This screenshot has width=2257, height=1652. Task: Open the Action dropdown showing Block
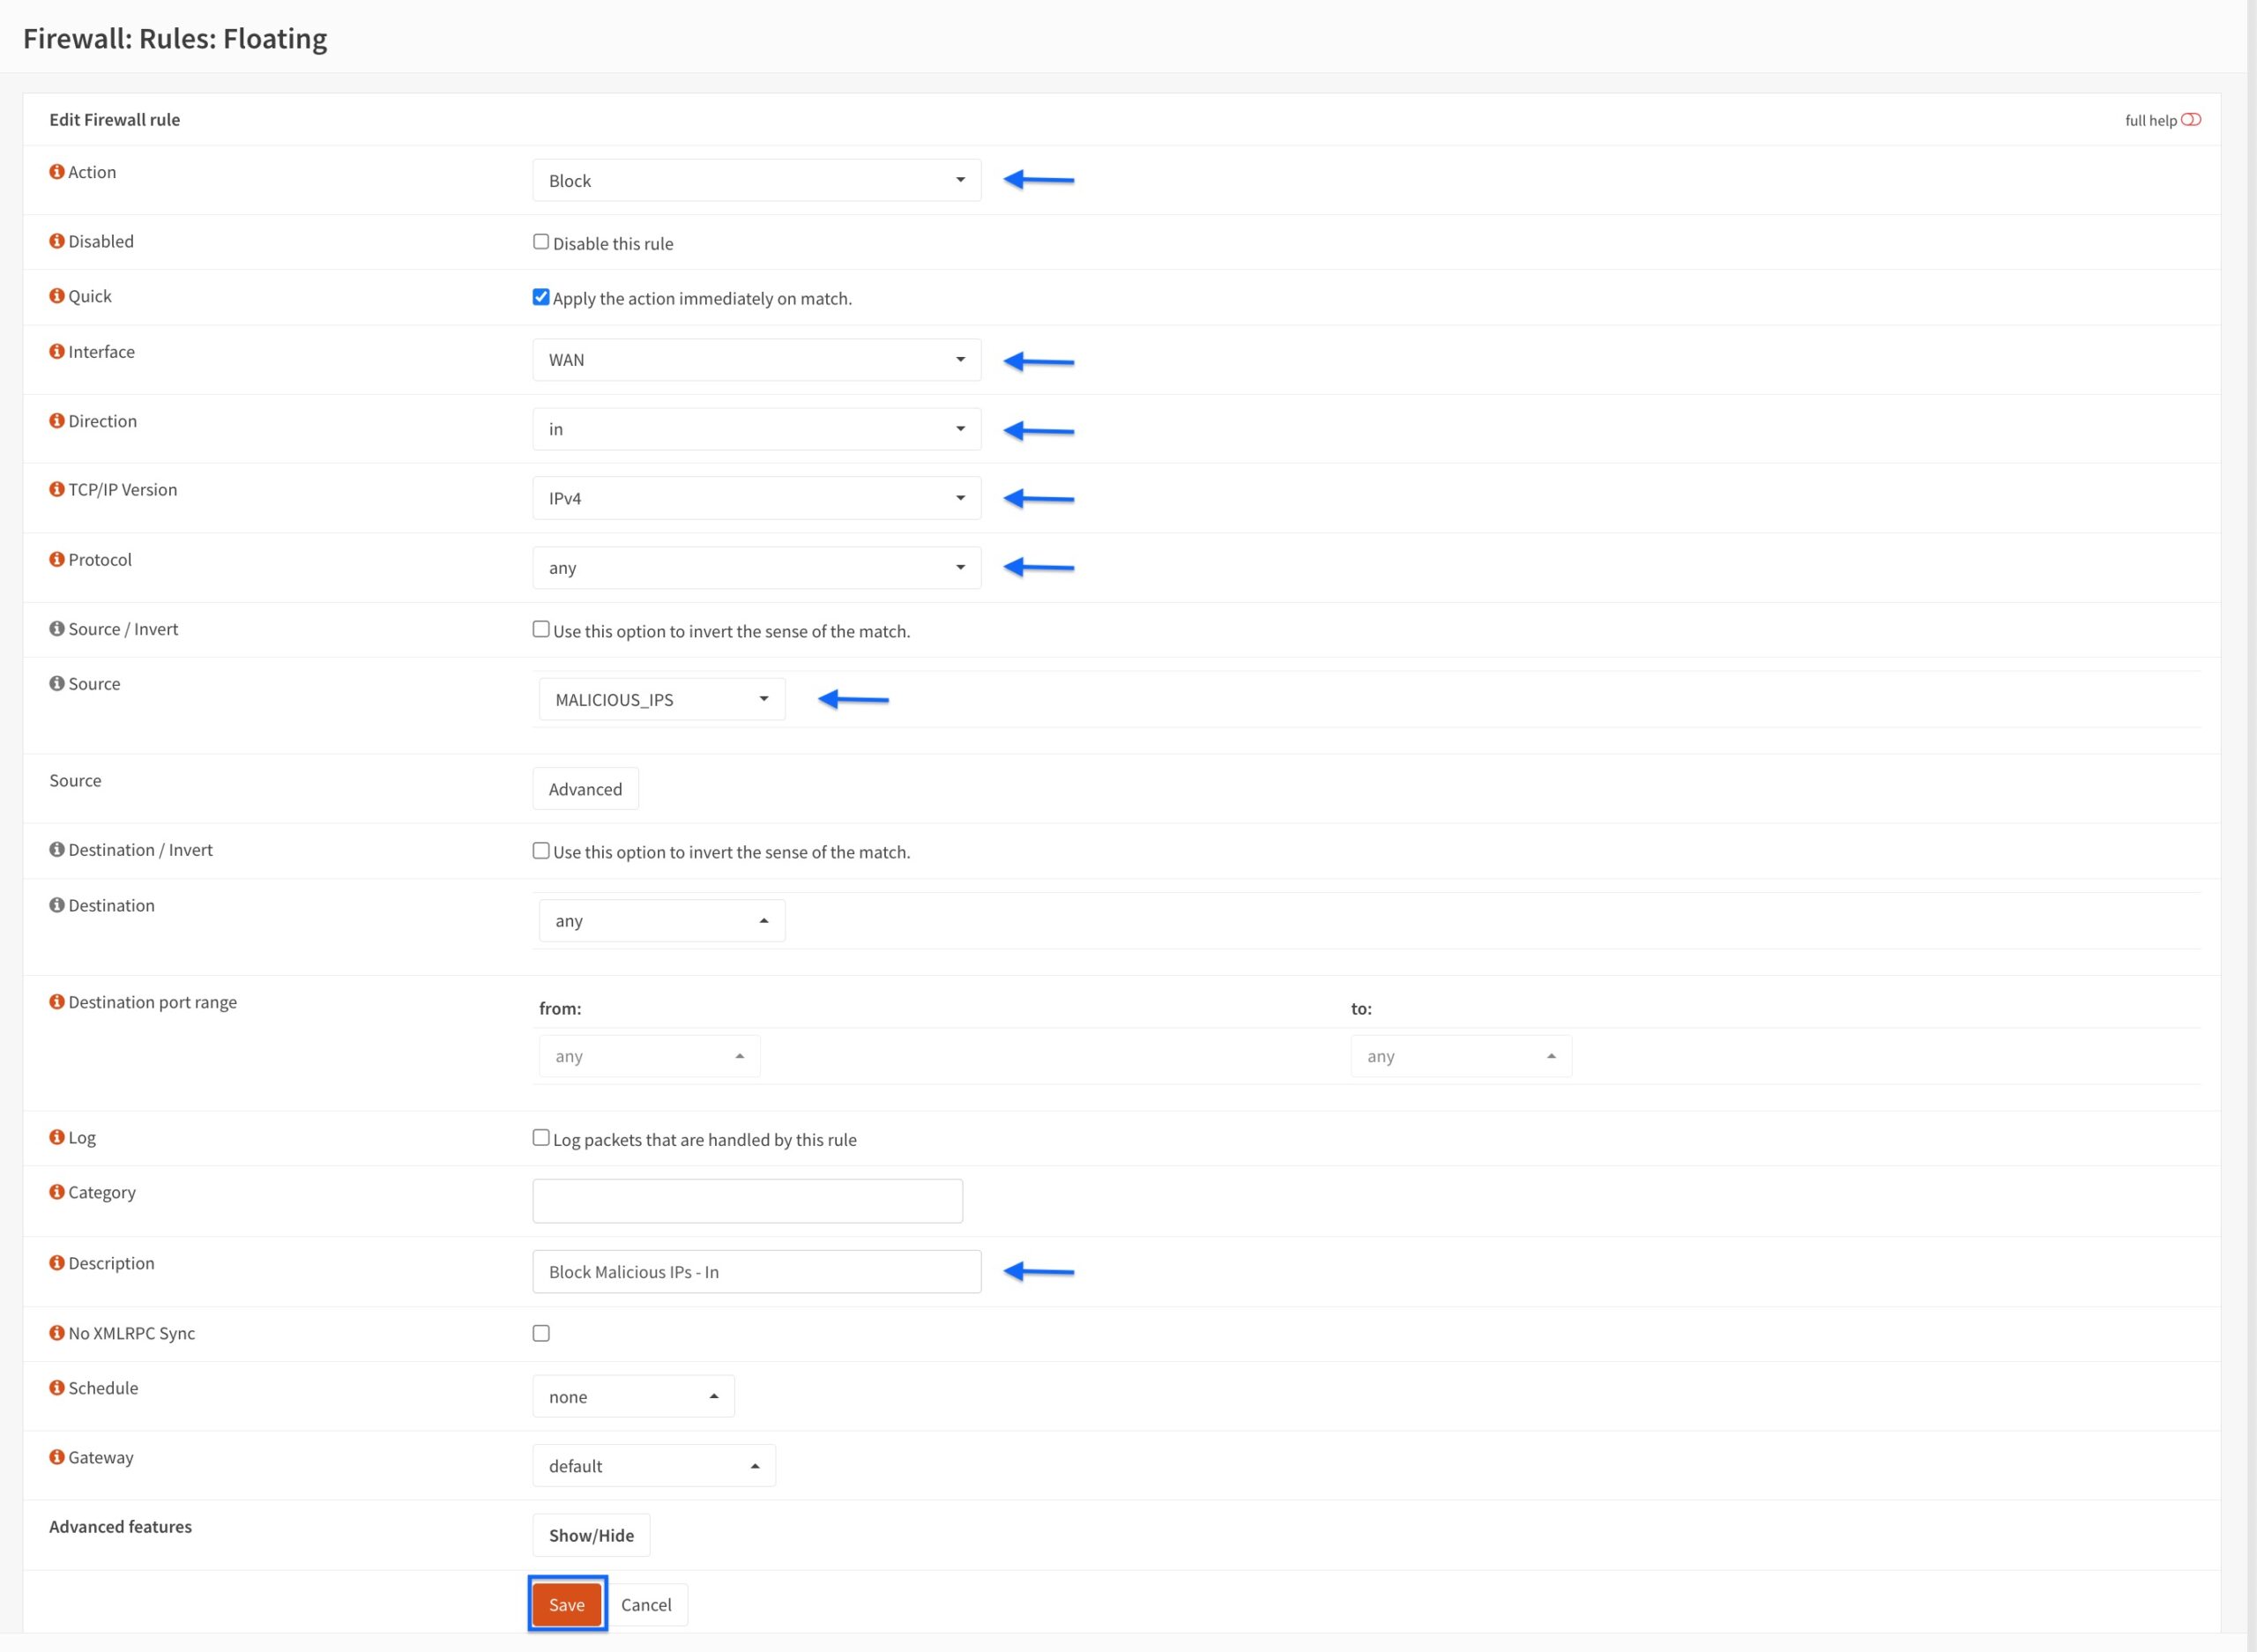click(x=757, y=180)
